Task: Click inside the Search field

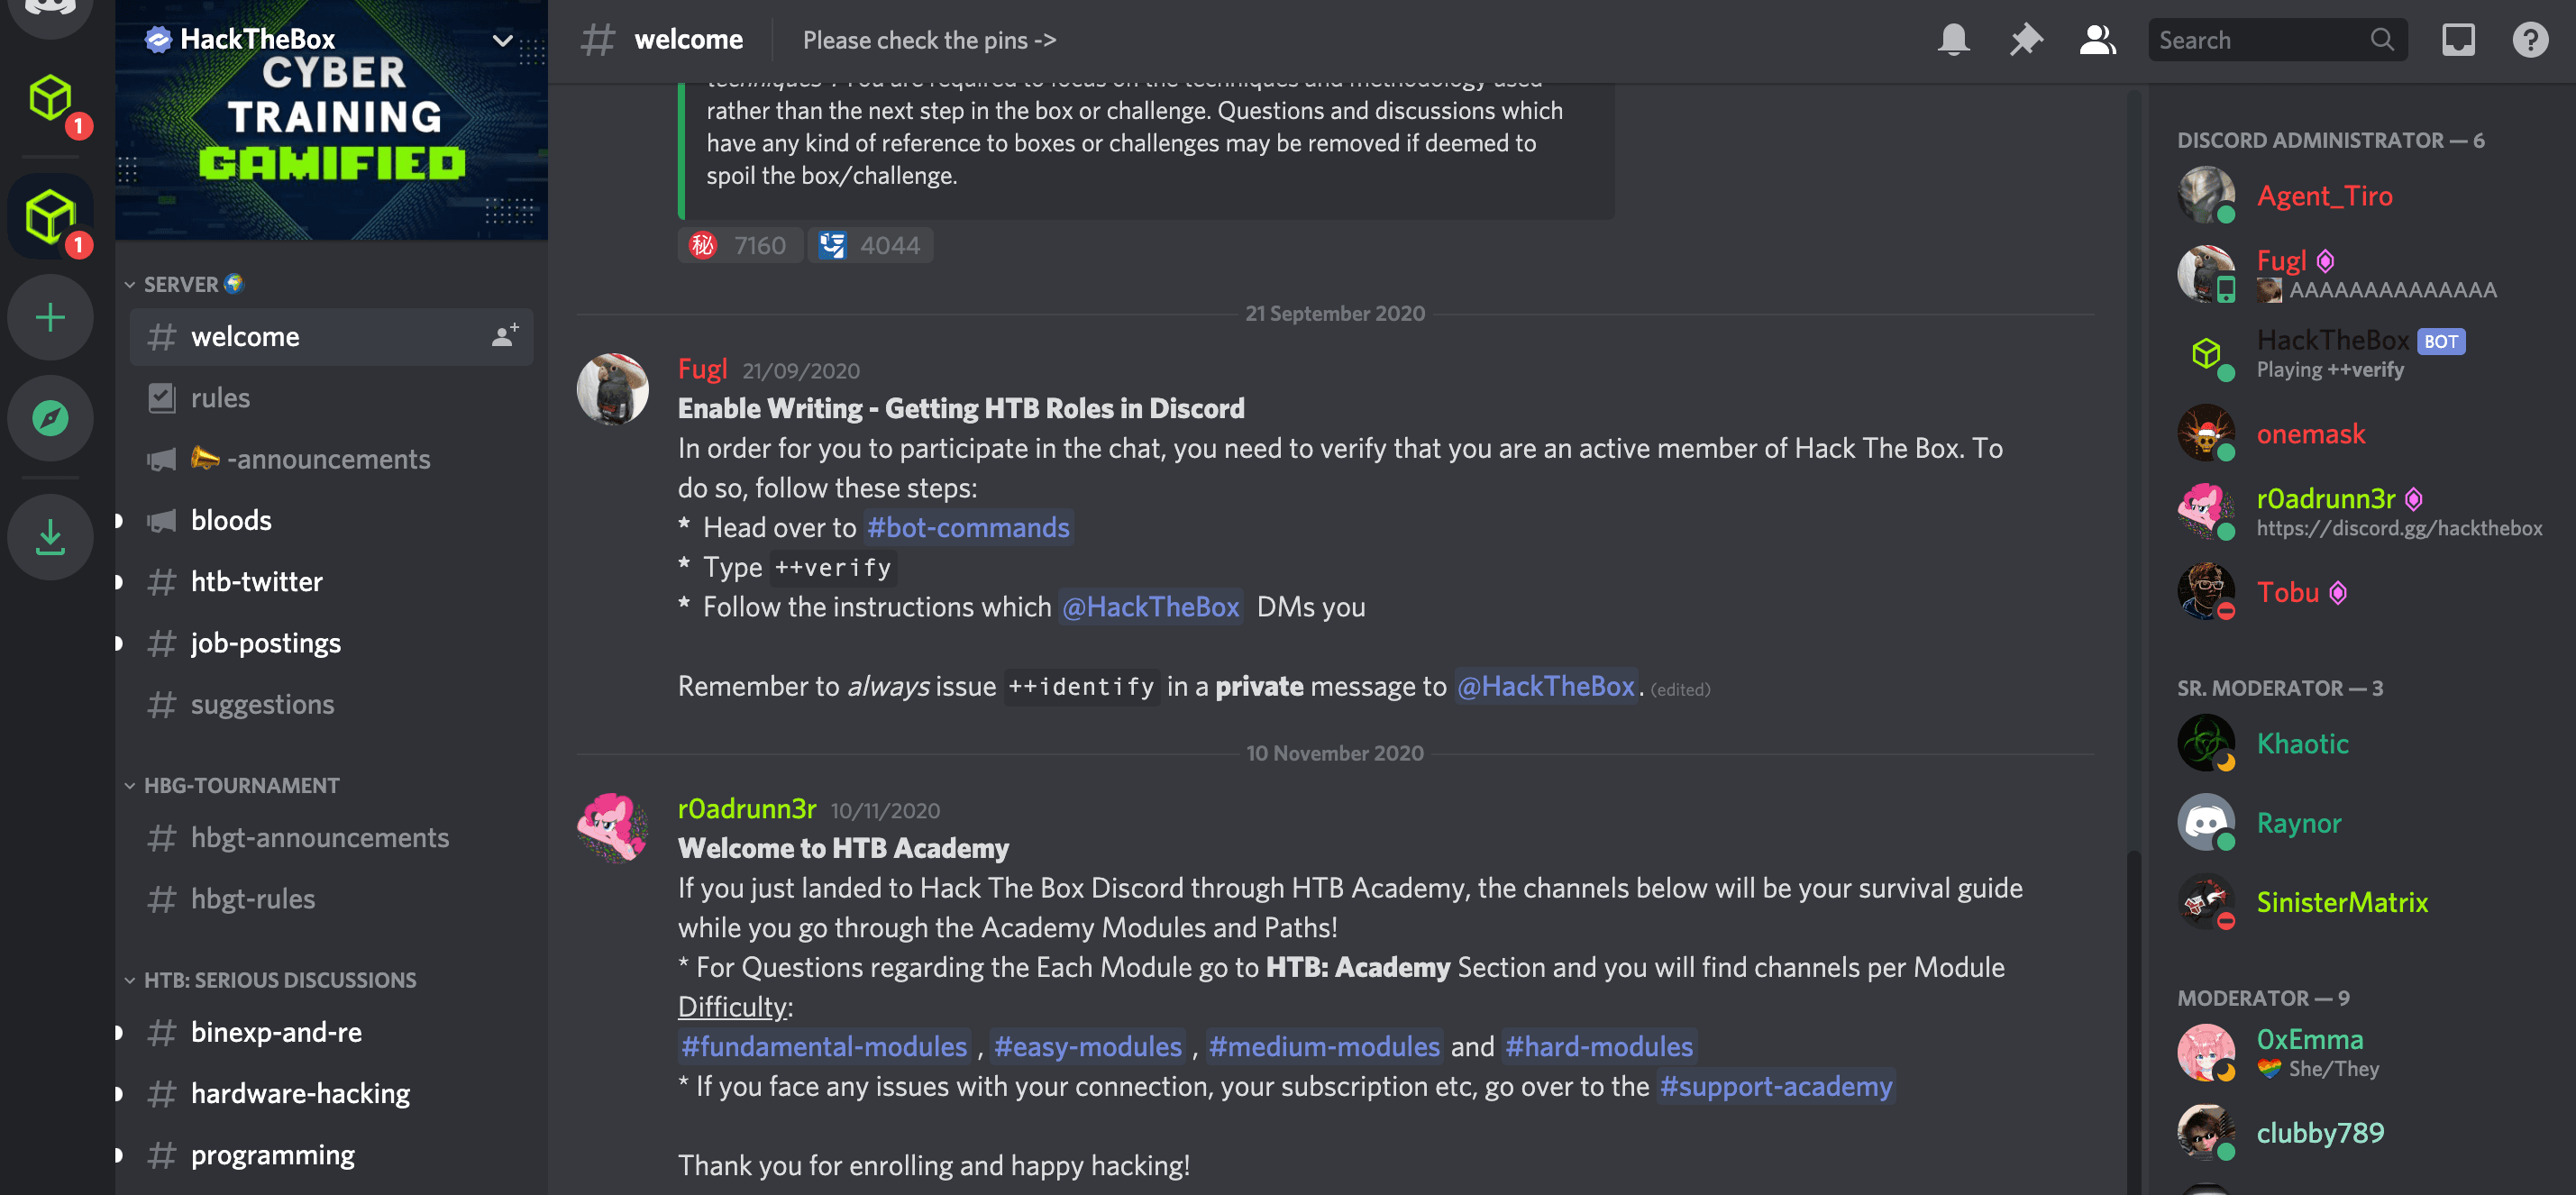Action: 2250,39
